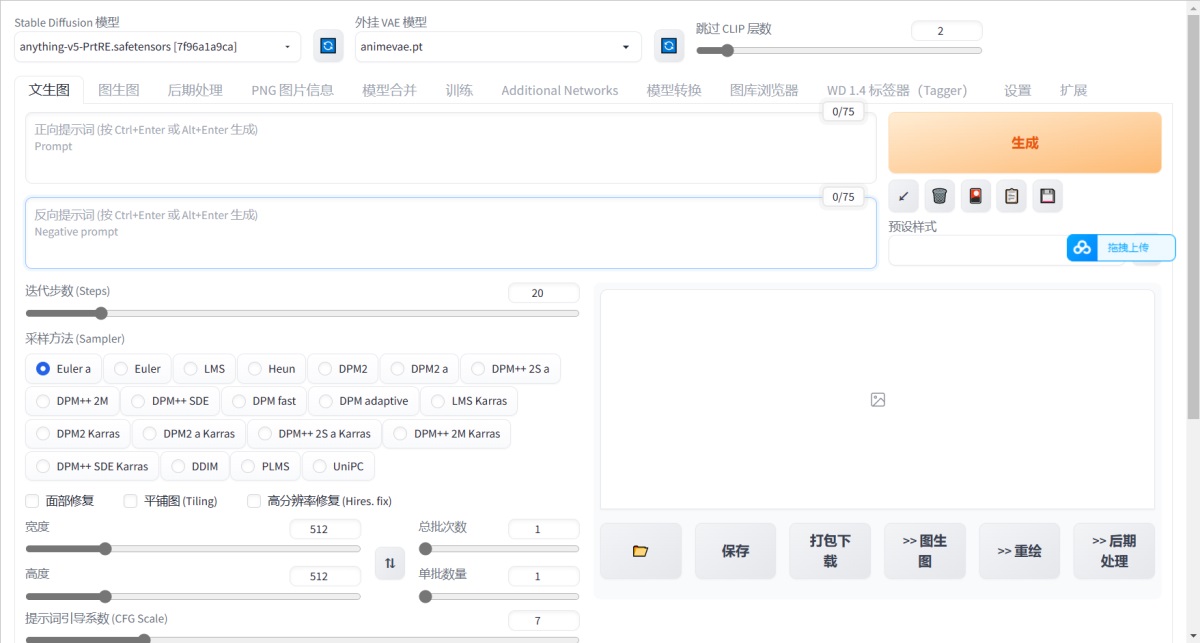Screen dimensions: 1200x643
Task: Click the 迭代步数 (Steps) slider
Action: [x=301, y=313]
